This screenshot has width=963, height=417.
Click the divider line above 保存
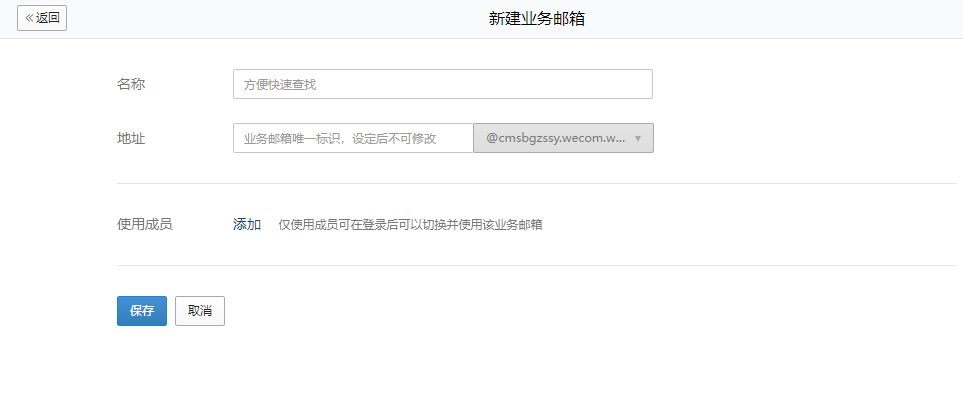(536, 265)
